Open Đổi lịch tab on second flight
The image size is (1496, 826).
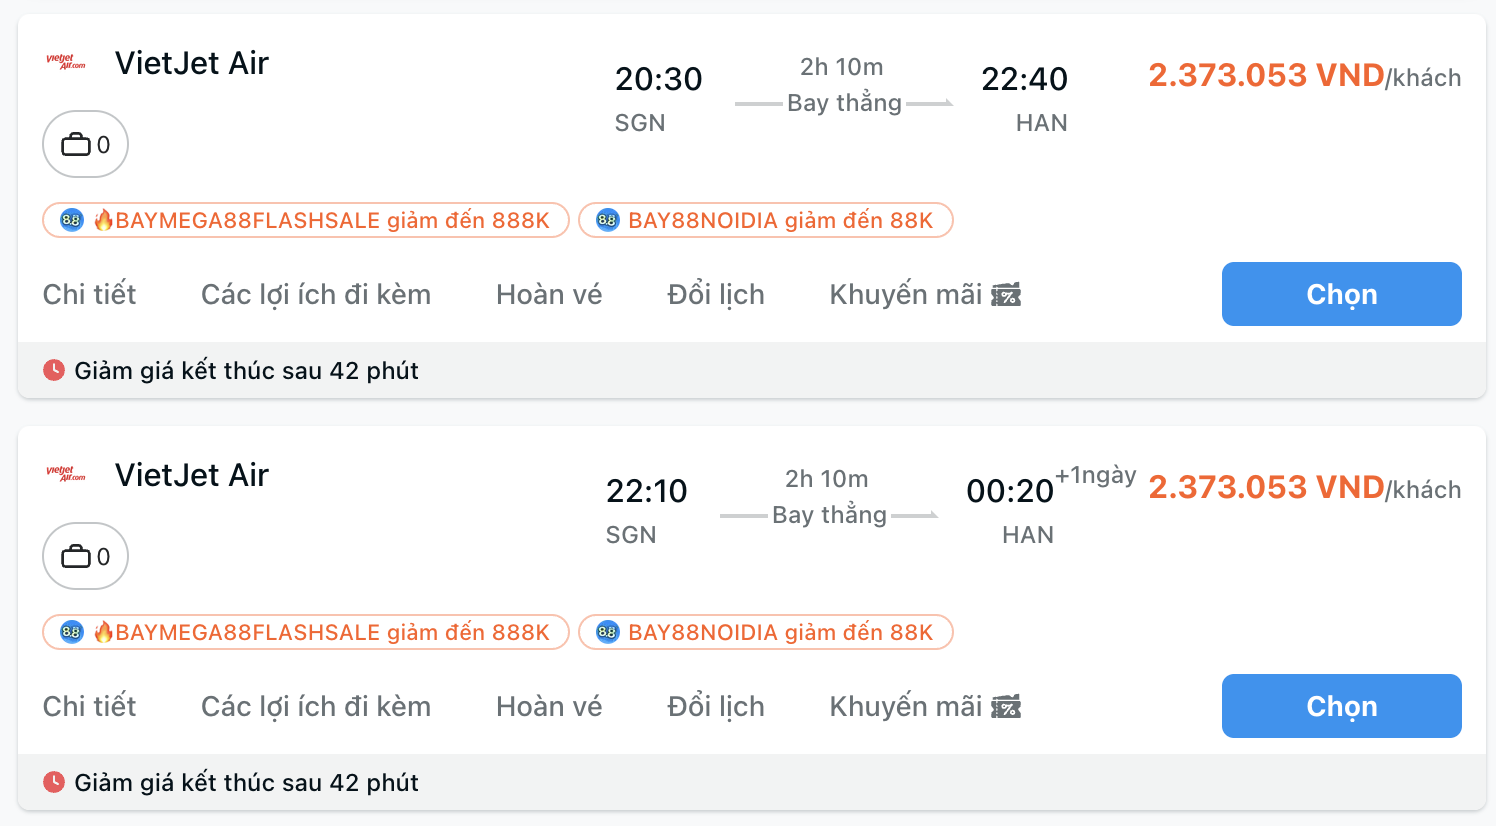tap(716, 707)
